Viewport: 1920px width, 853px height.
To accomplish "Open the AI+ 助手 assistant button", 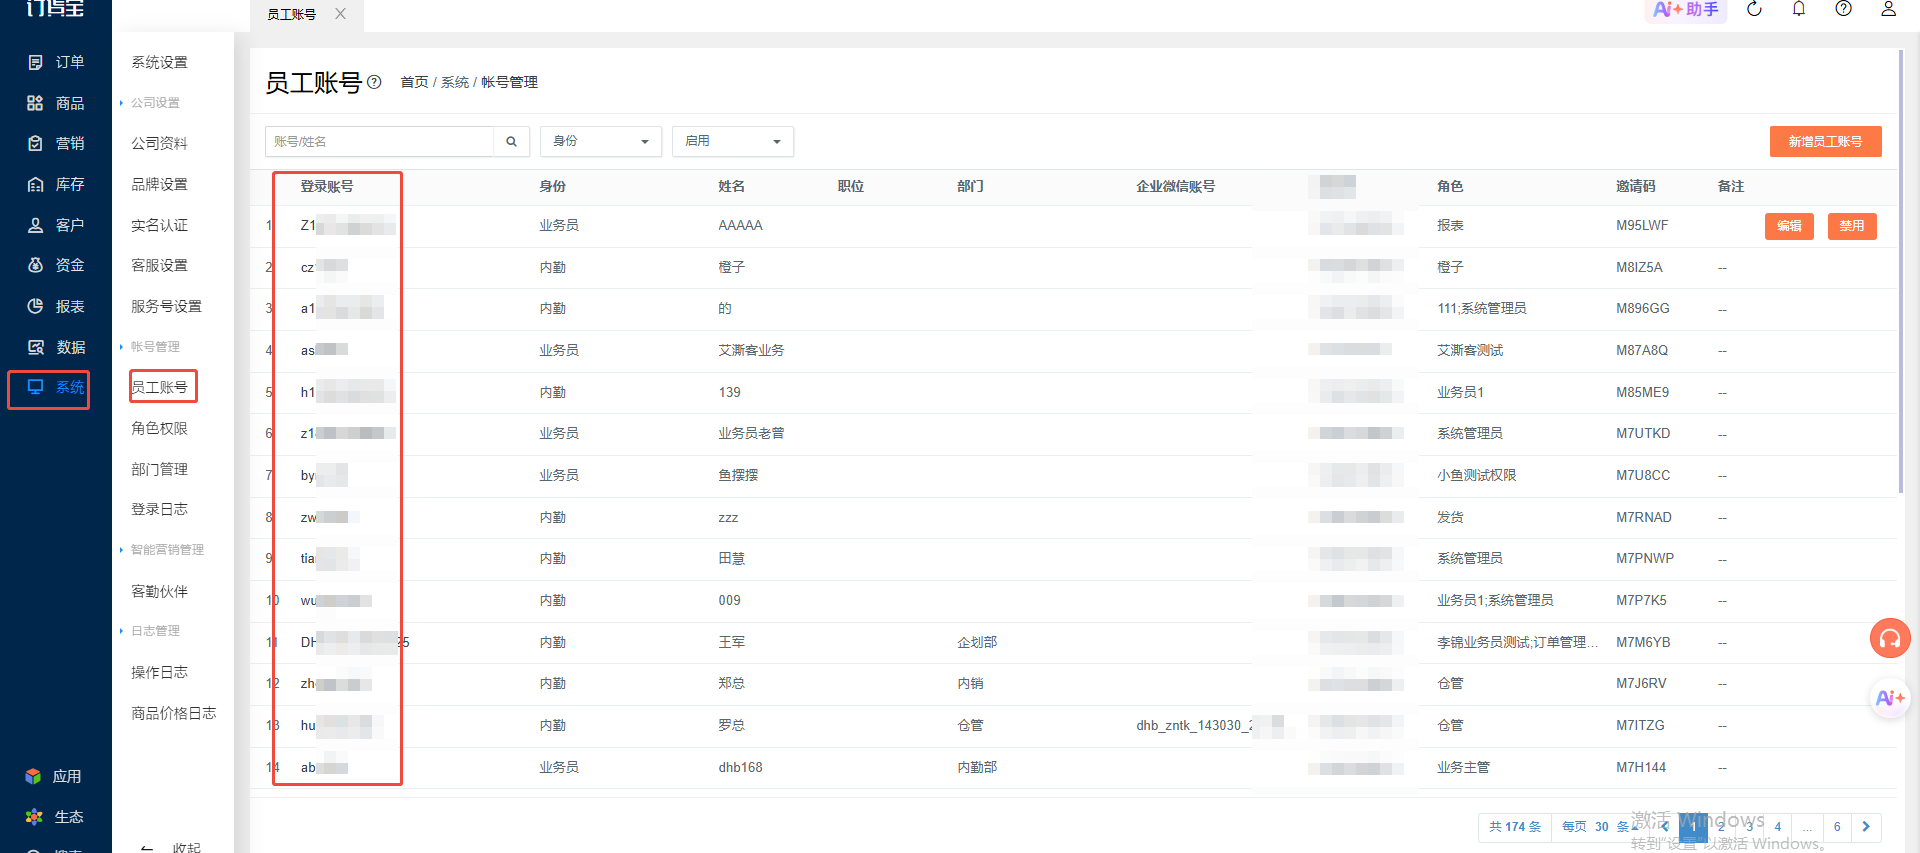I will pos(1686,10).
